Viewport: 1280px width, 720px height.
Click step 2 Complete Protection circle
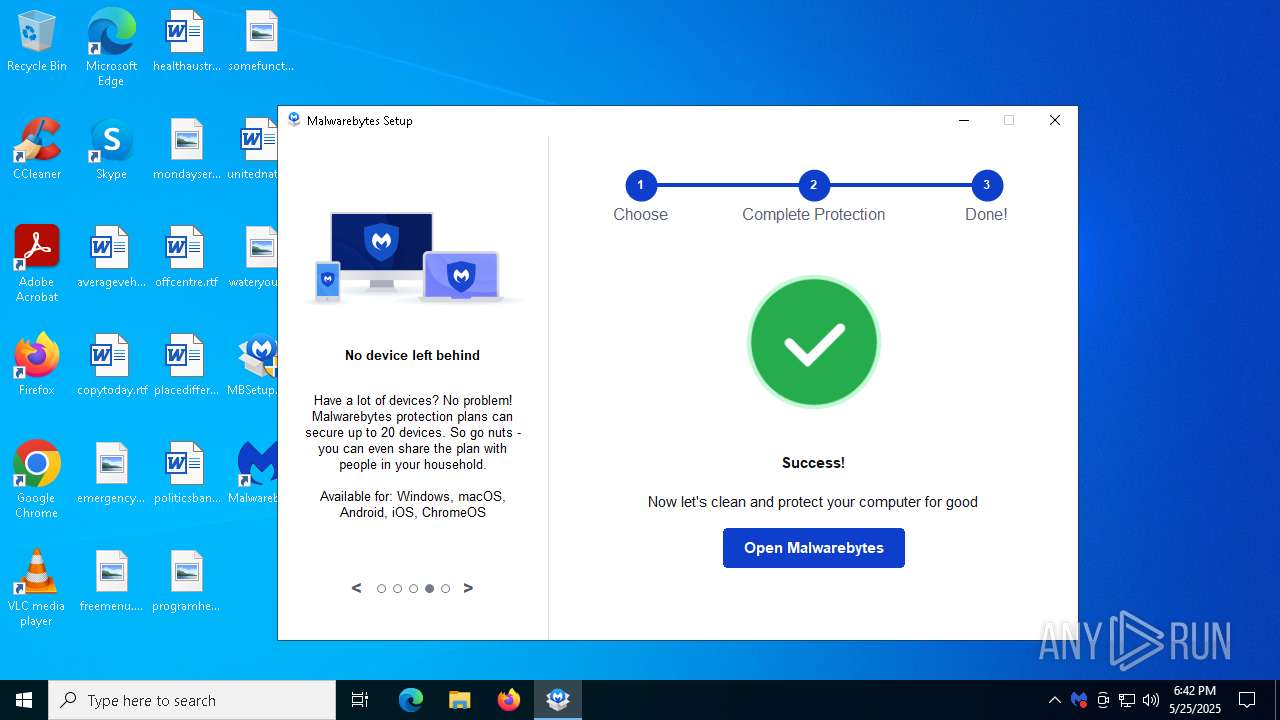pos(814,185)
